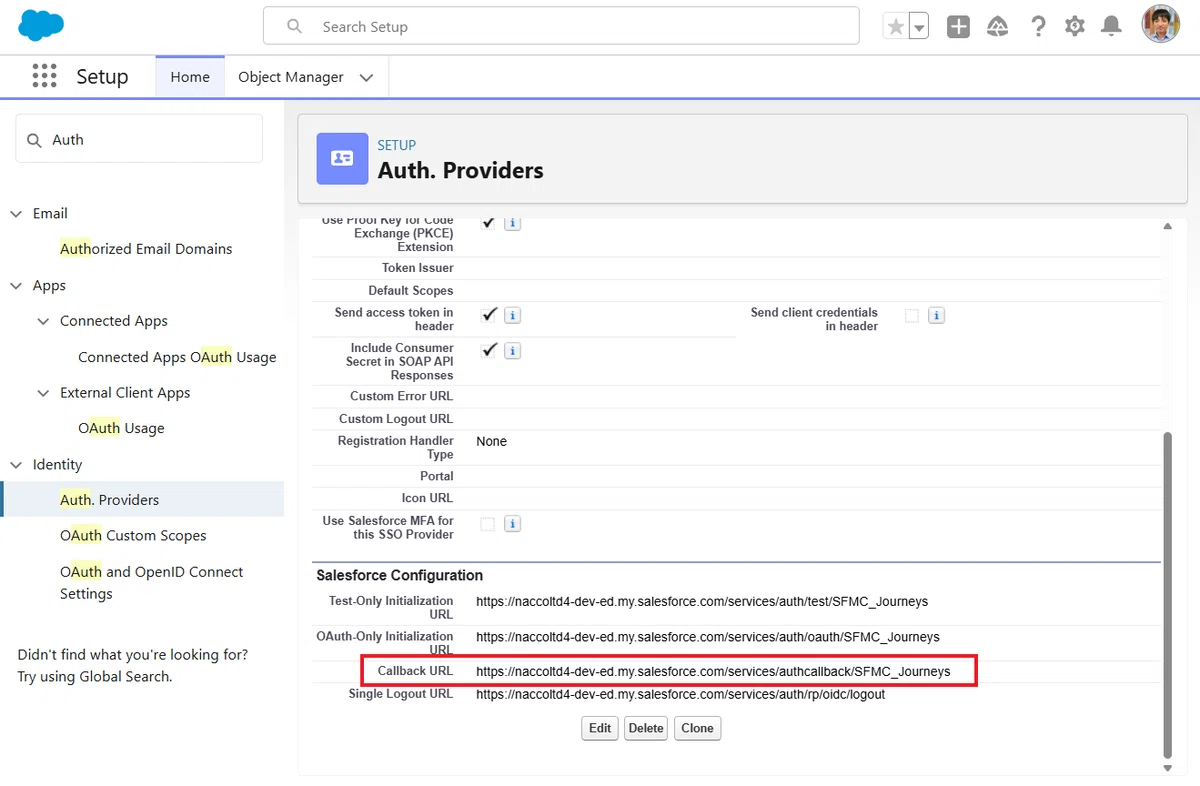1200x786 pixels.
Task: Click the Auth. Providers header icon
Action: 342,158
